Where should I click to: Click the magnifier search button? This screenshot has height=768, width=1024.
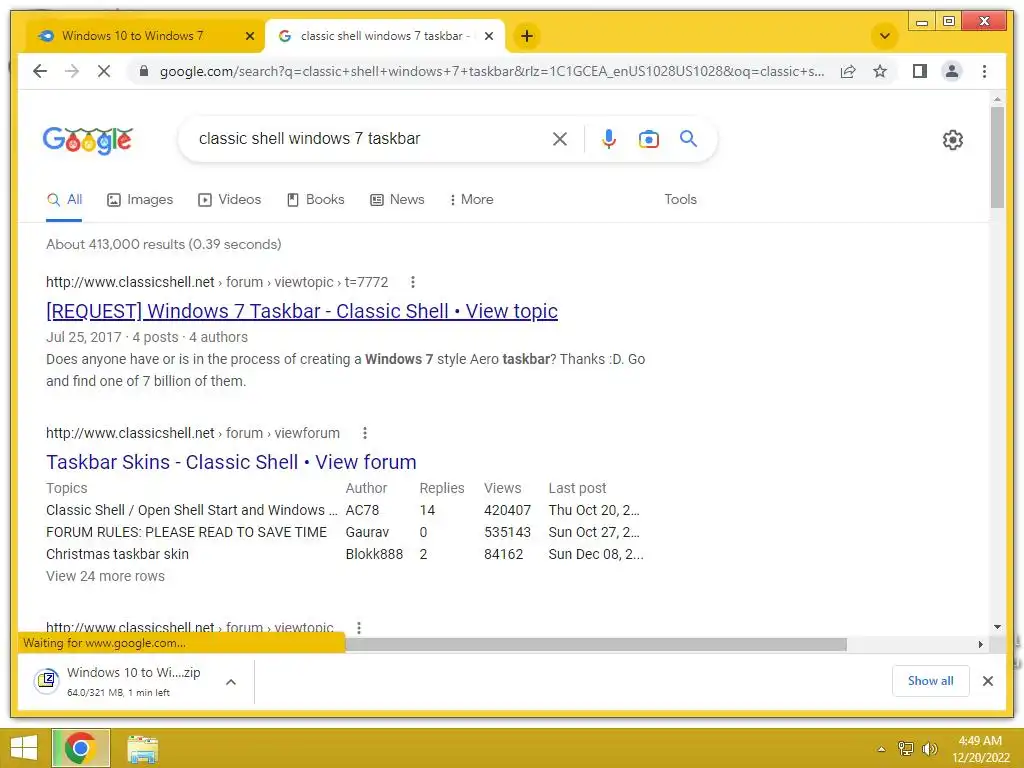[688, 138]
